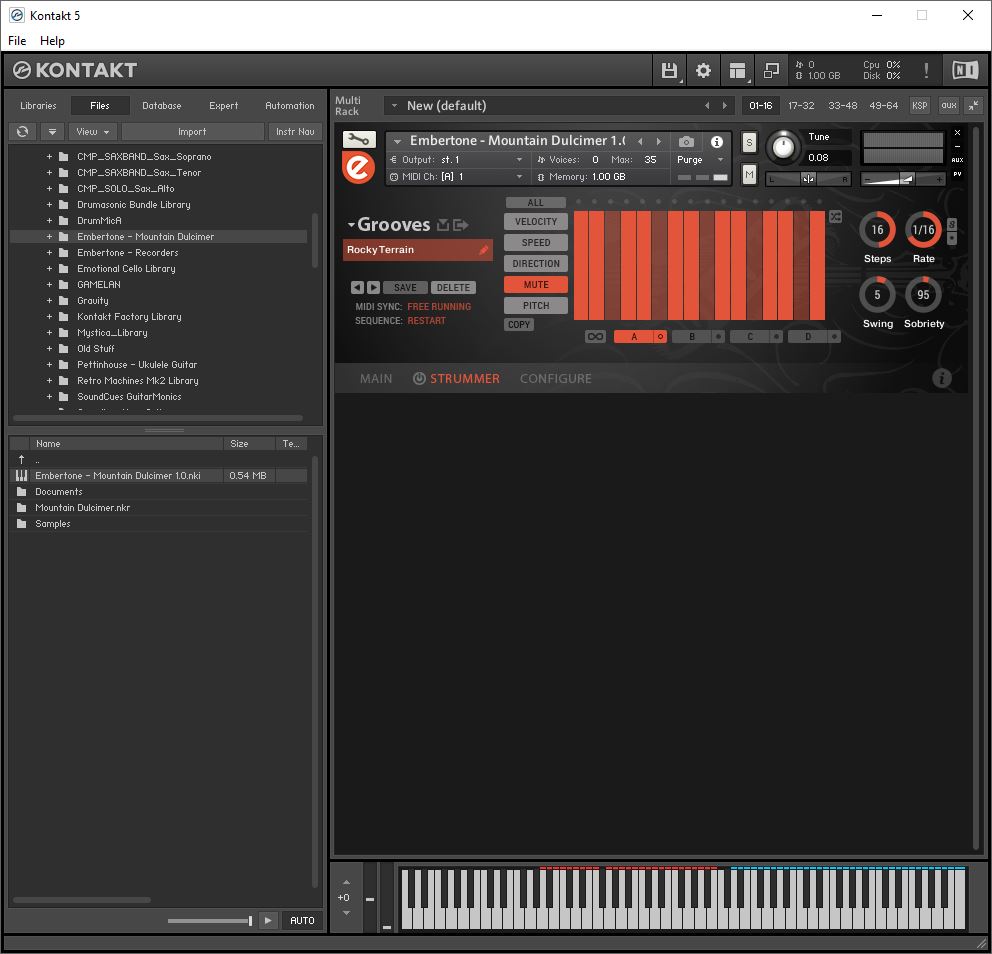Play preview with the play button

coord(268,920)
